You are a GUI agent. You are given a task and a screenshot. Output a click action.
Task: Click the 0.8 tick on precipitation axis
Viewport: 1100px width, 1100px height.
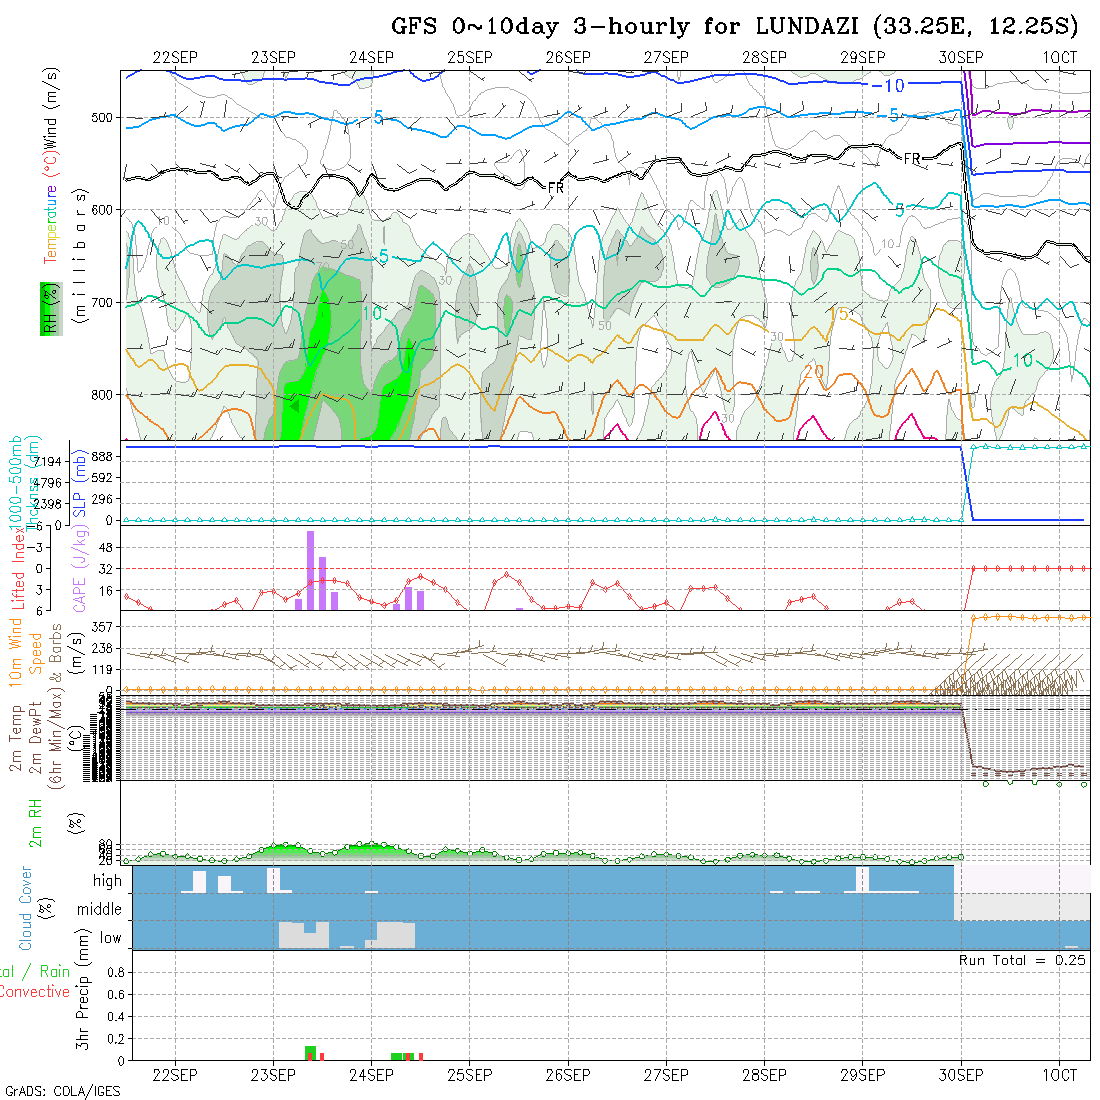113,972
